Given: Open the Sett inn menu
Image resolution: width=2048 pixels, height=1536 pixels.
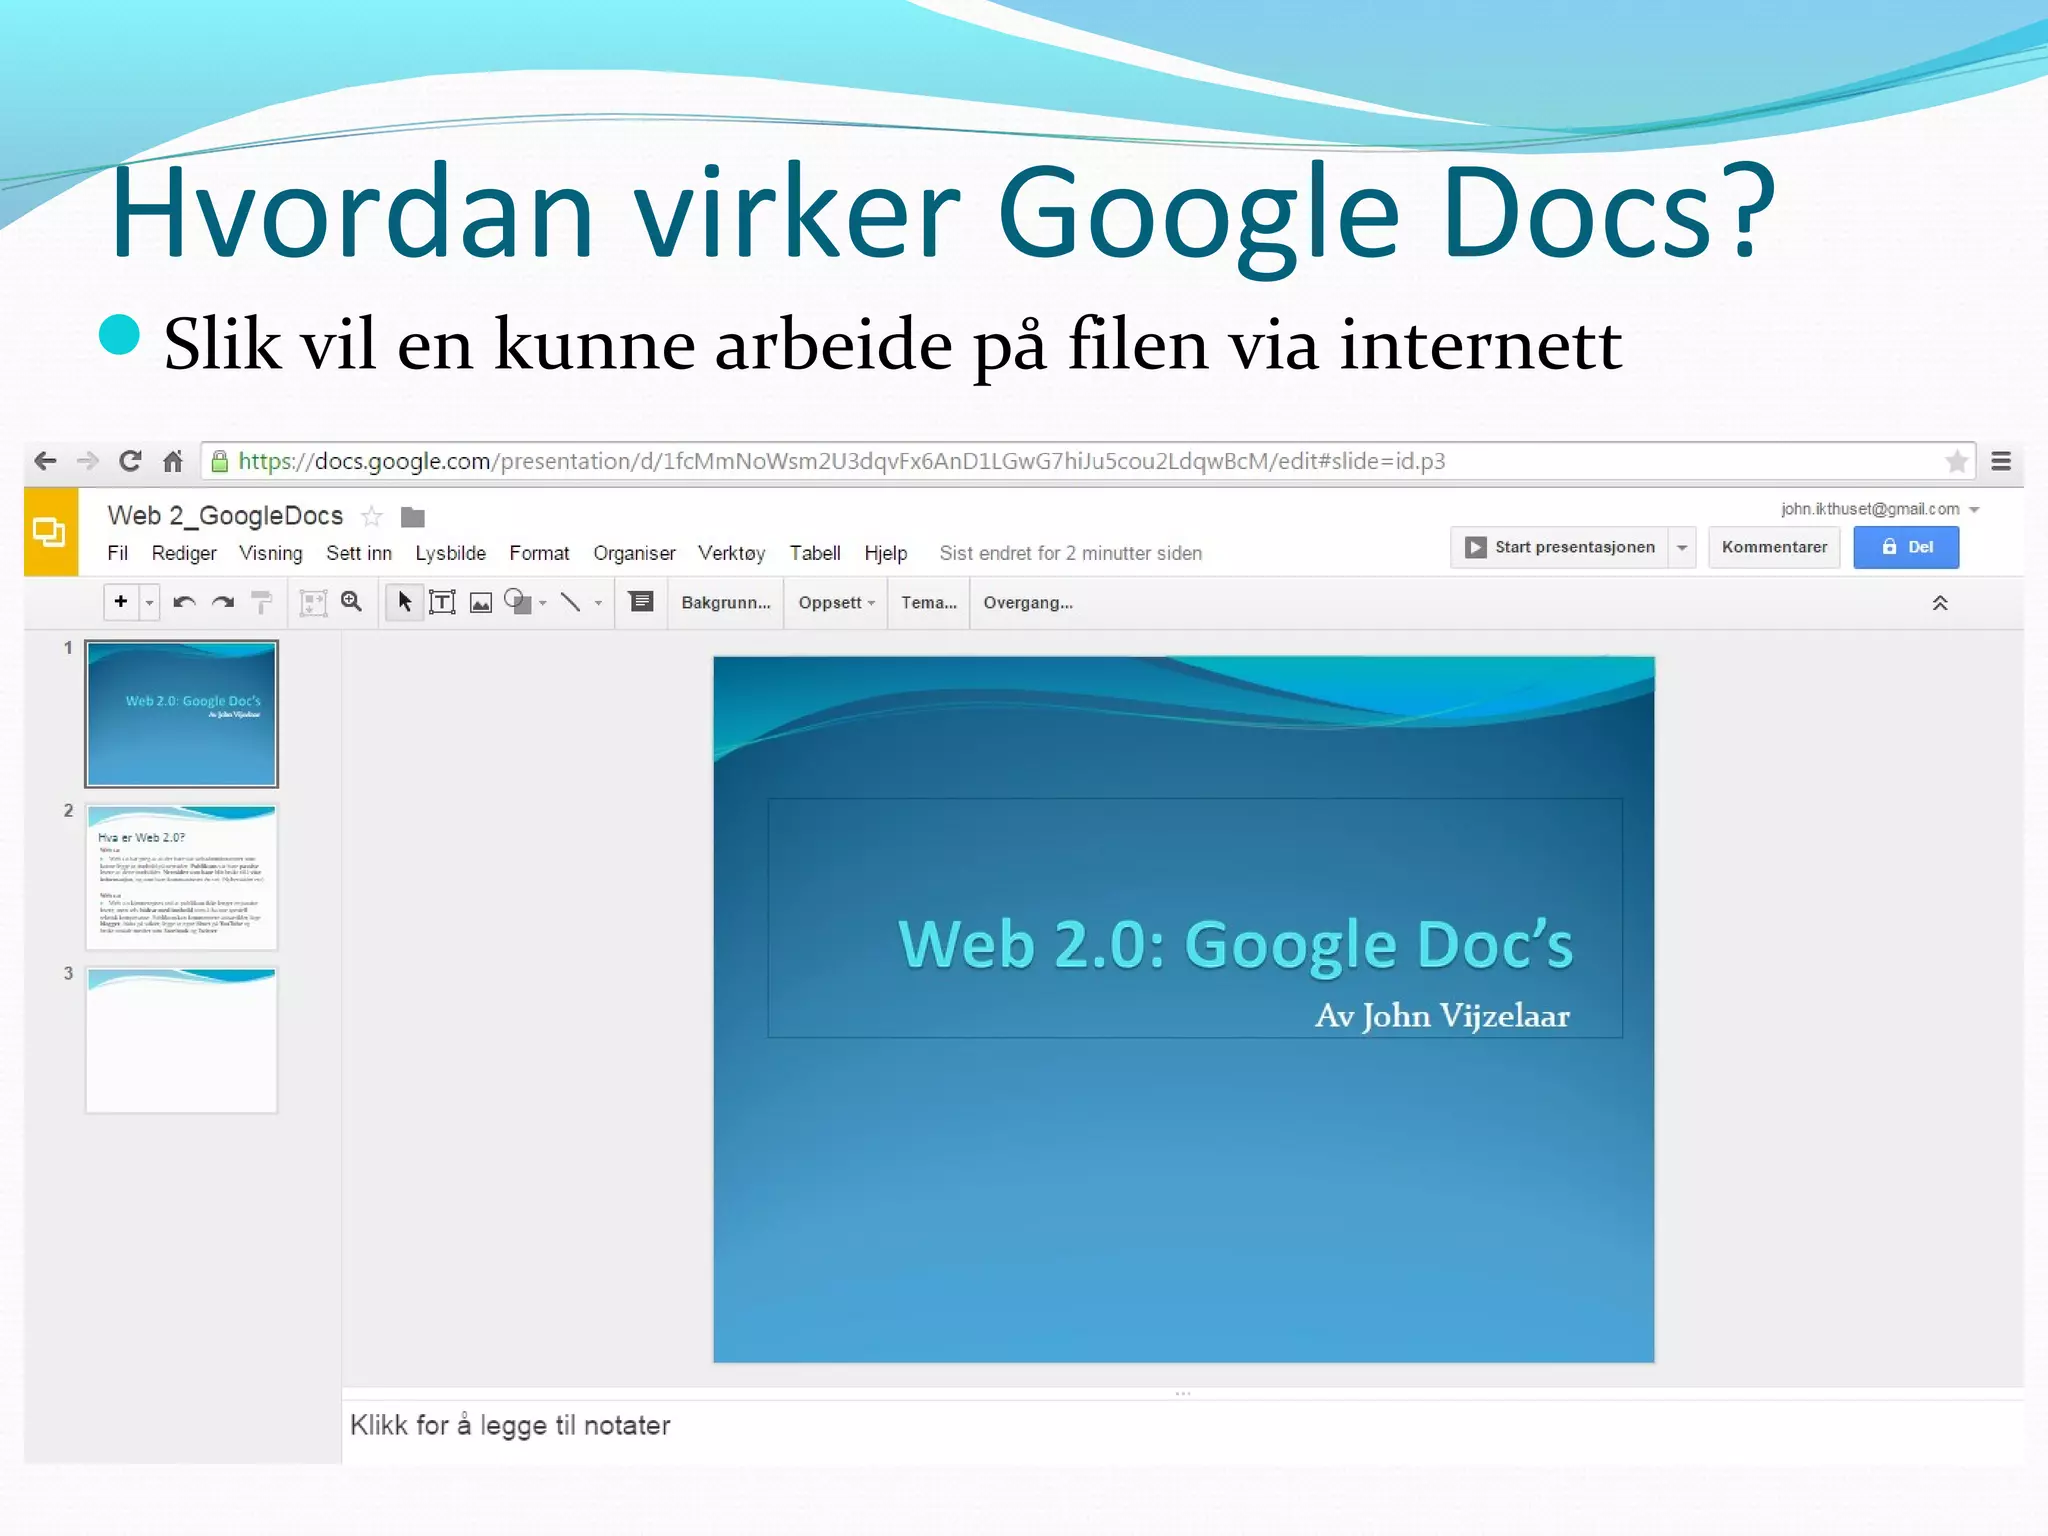Looking at the screenshot, I should tap(359, 553).
